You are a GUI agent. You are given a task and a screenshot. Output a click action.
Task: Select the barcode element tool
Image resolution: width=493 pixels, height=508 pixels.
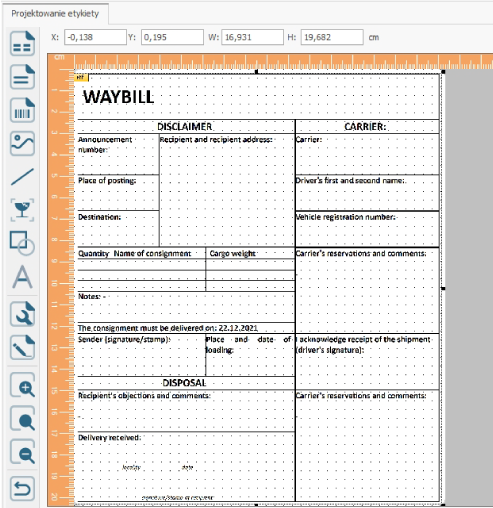[22, 110]
